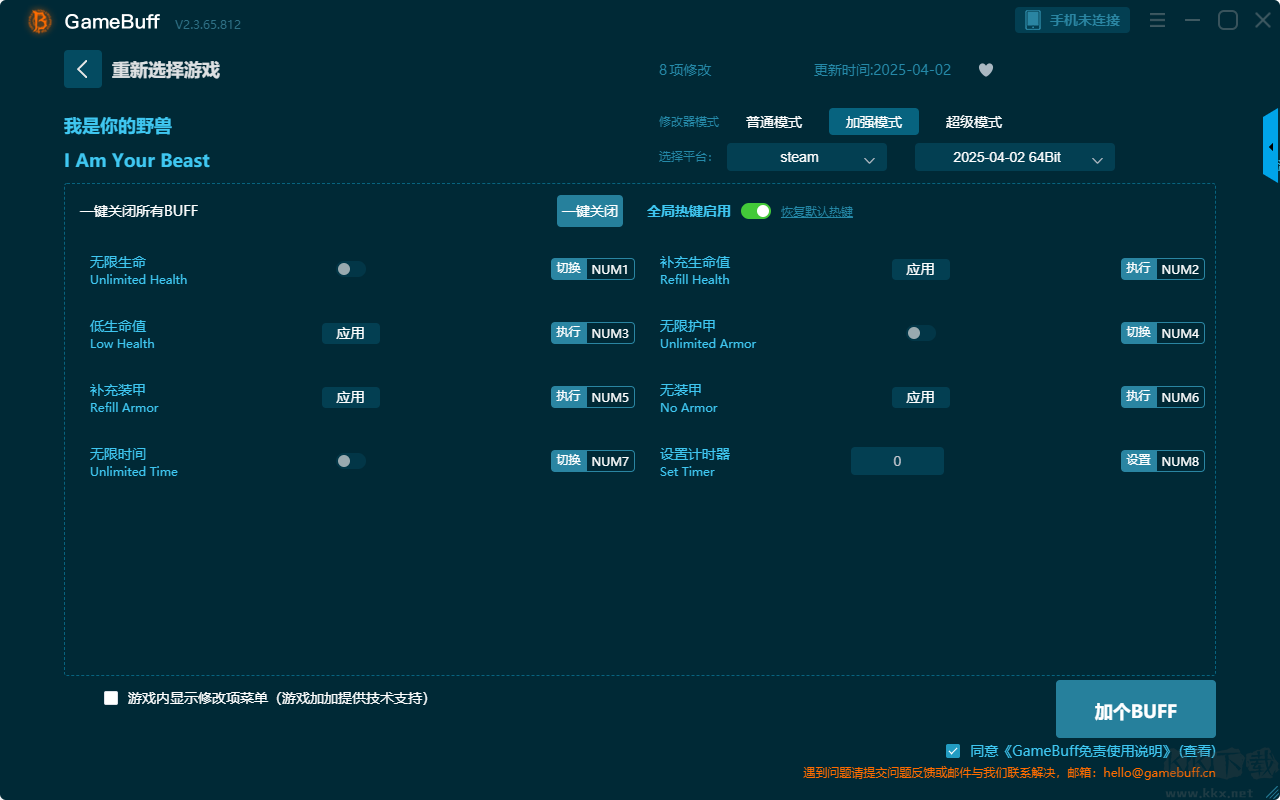Image resolution: width=1280 pixels, height=800 pixels.
Task: Select 普通模式 trainer mode tab
Action: [774, 122]
